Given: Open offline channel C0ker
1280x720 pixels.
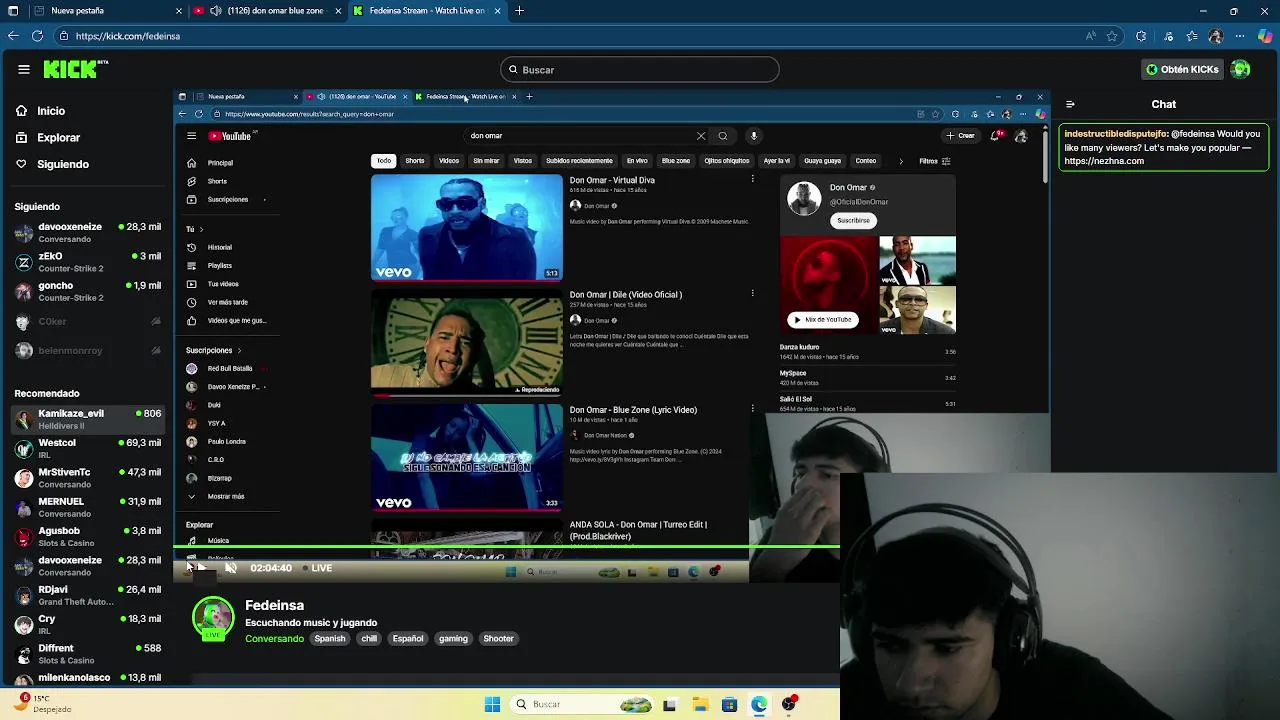Looking at the screenshot, I should [x=87, y=321].
